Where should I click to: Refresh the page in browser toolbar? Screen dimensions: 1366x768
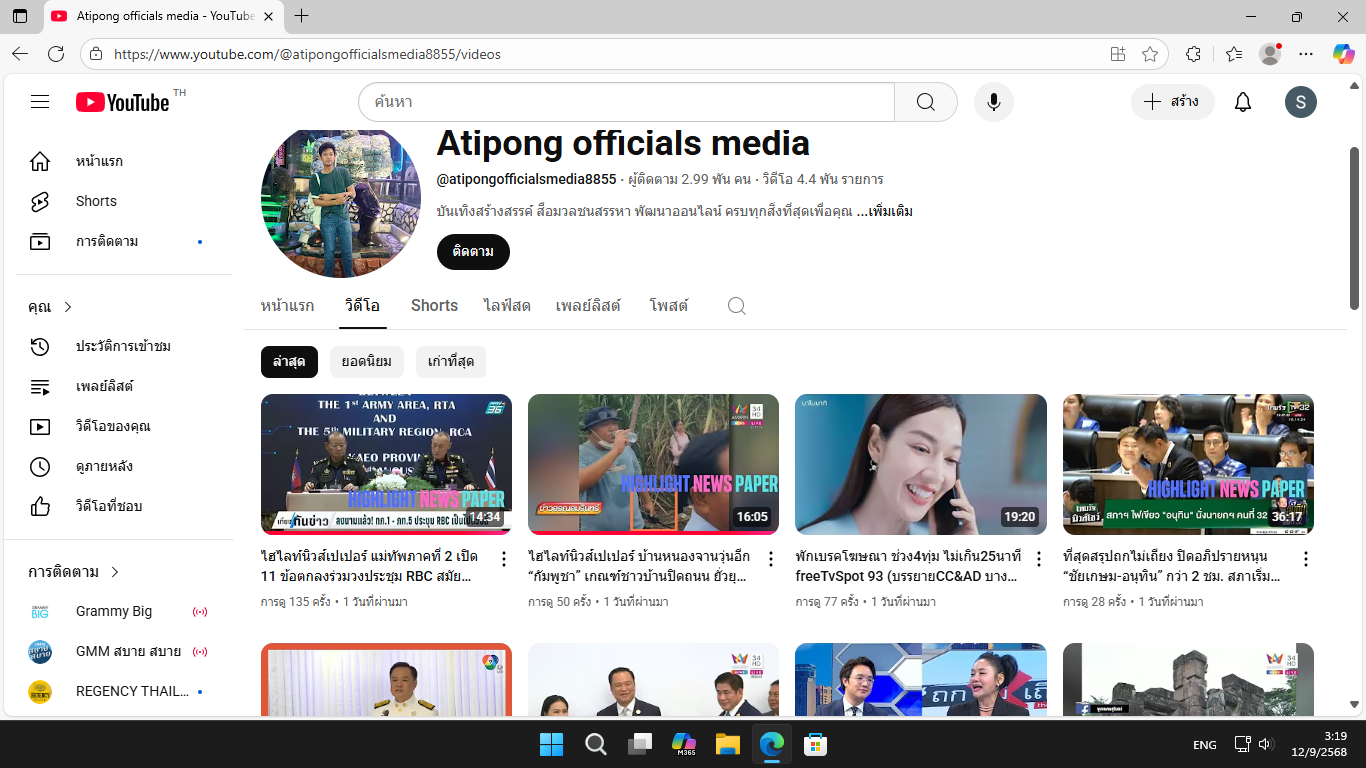click(56, 54)
